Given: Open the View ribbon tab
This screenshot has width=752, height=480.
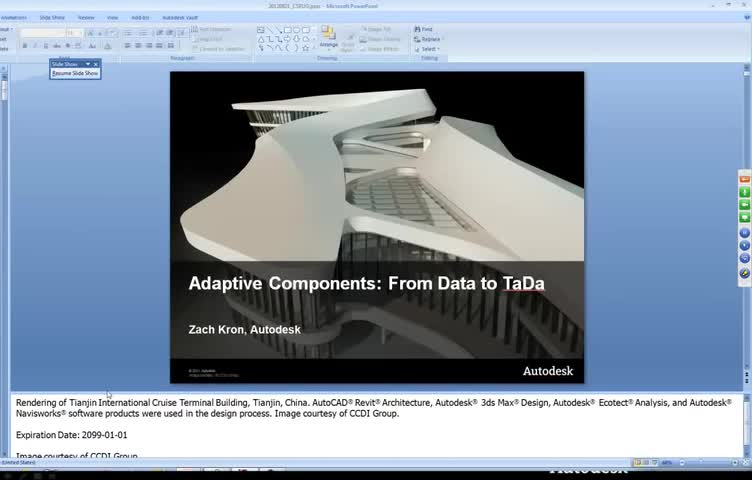Looking at the screenshot, I should pos(113,18).
